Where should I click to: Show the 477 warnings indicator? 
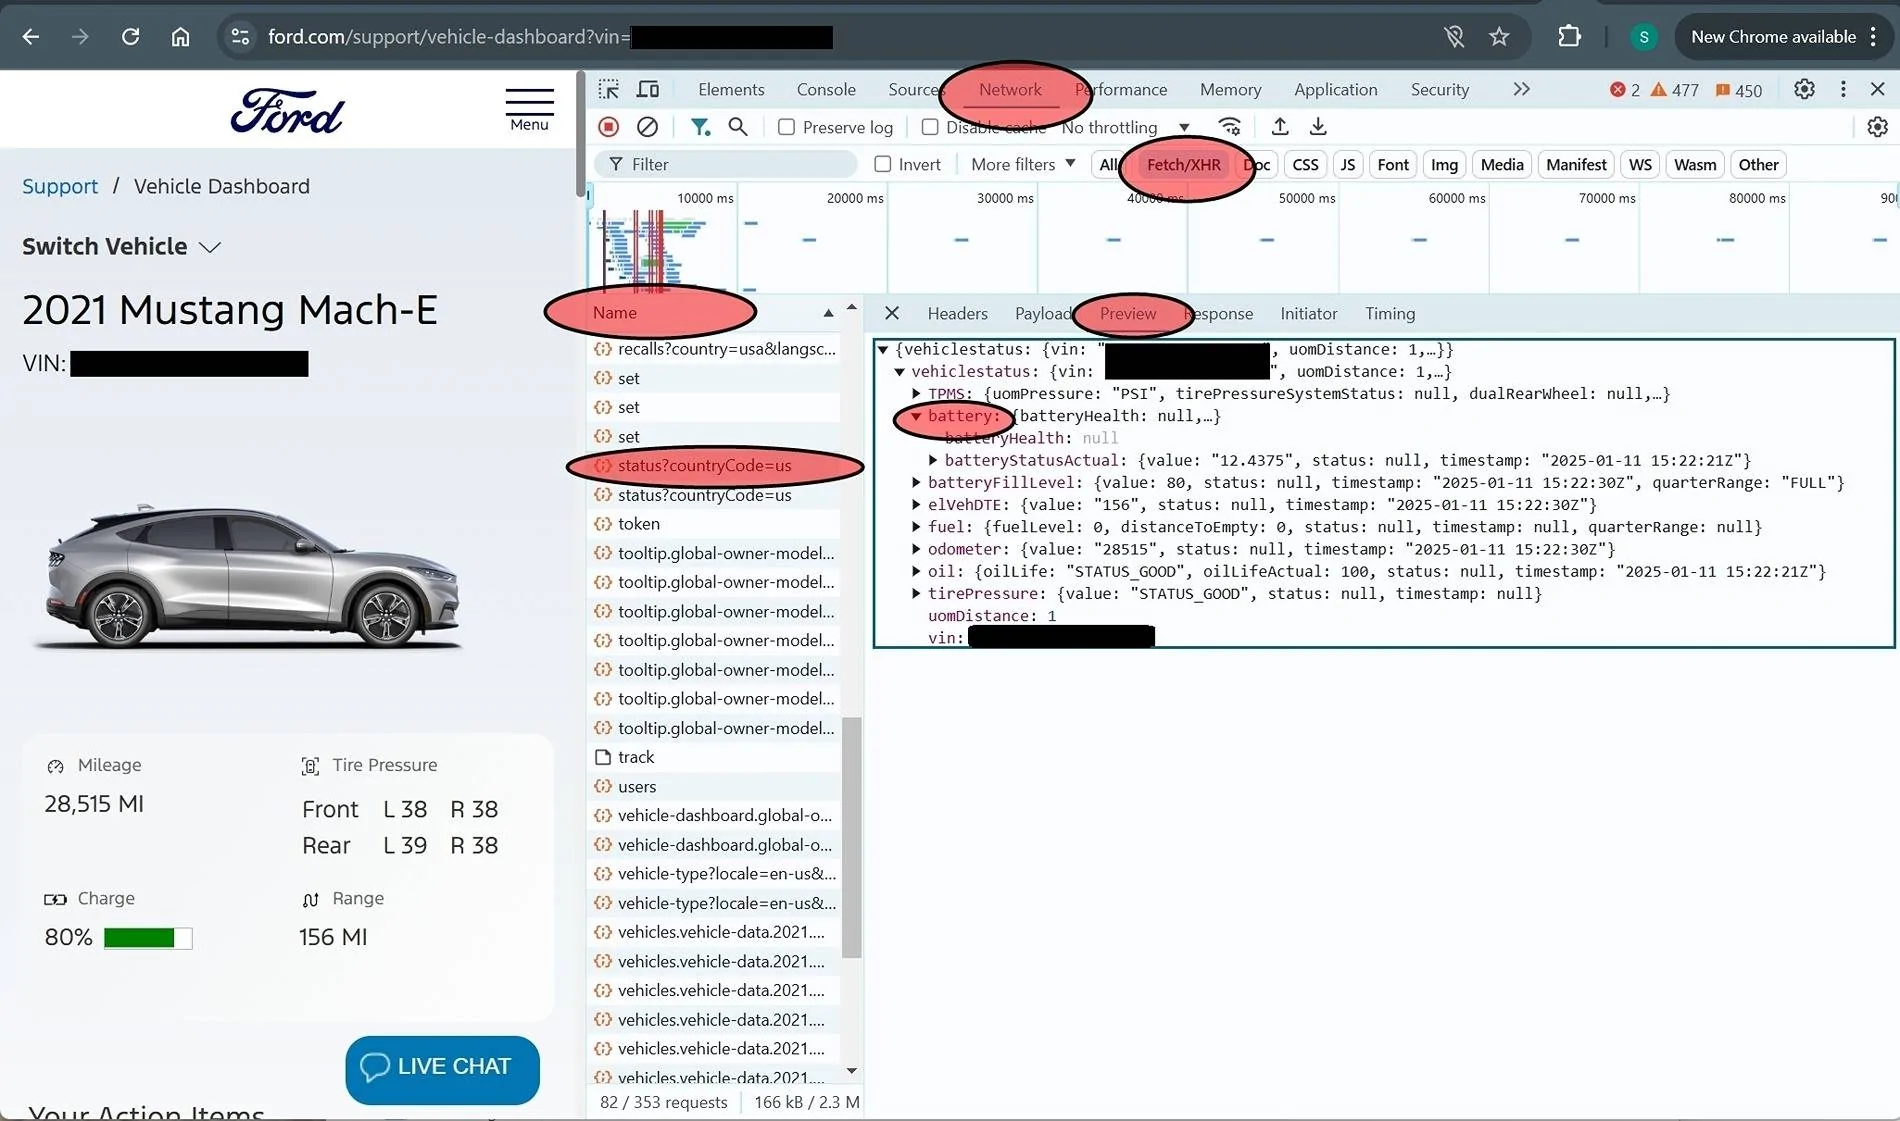[1675, 90]
